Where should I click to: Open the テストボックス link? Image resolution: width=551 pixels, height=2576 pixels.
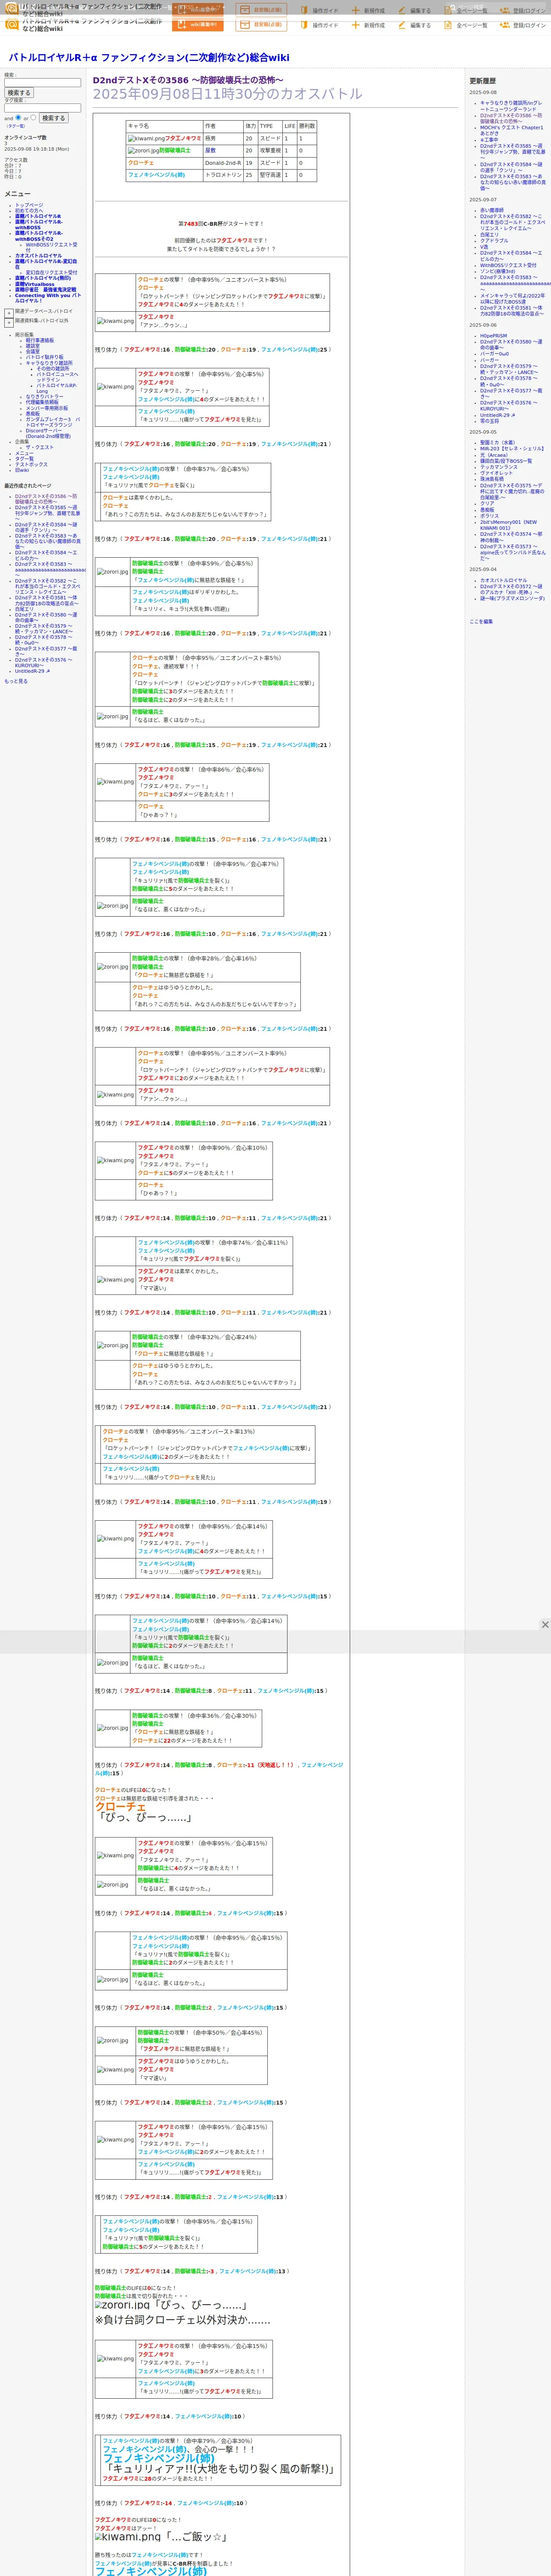[31, 464]
